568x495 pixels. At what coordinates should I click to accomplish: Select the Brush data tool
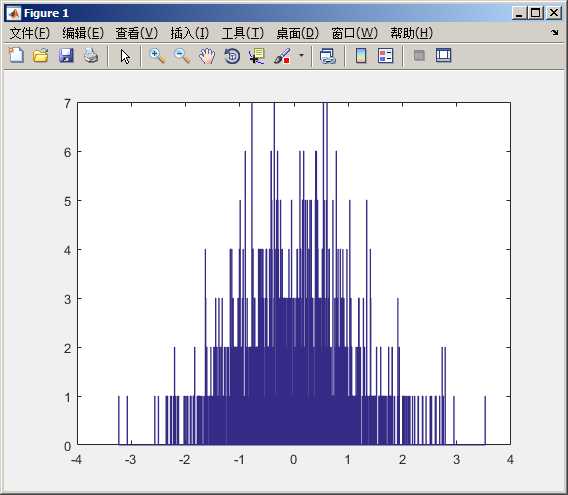(x=282, y=56)
